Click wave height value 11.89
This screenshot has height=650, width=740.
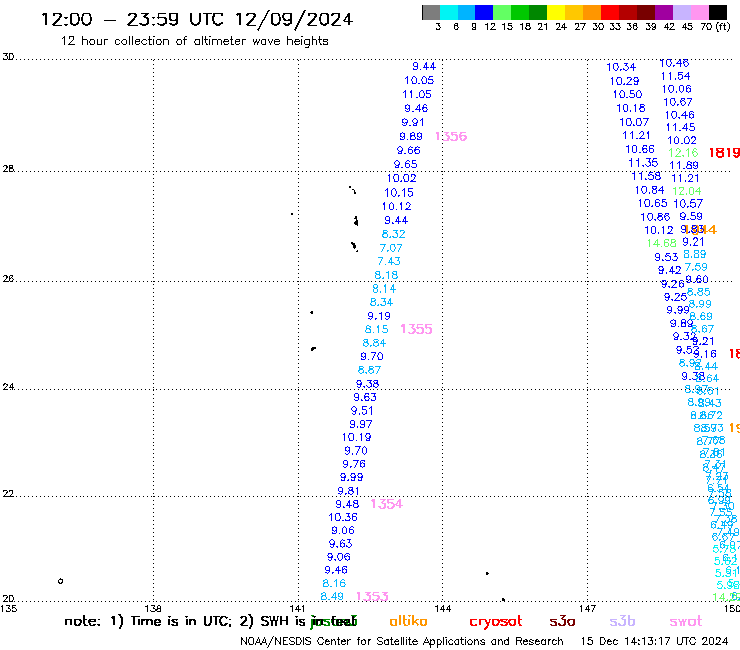684,165
